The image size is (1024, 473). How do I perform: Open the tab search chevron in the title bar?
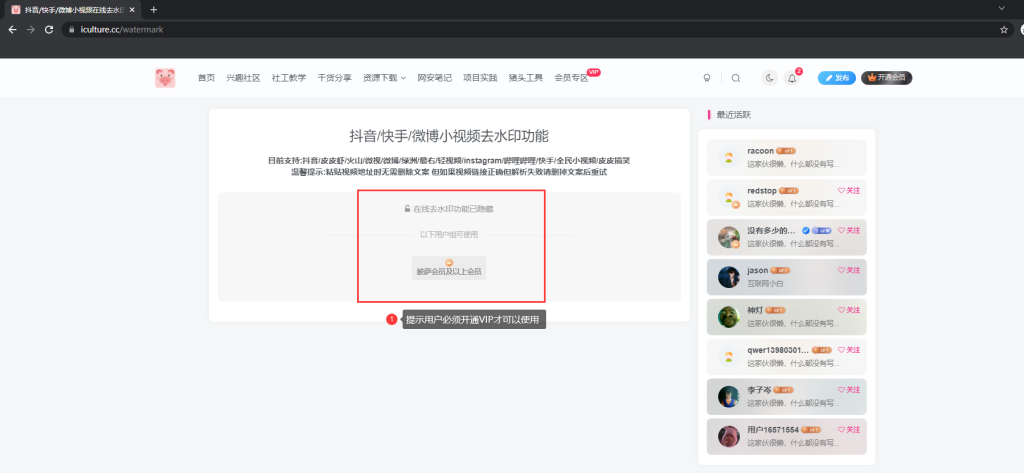pos(1001,8)
